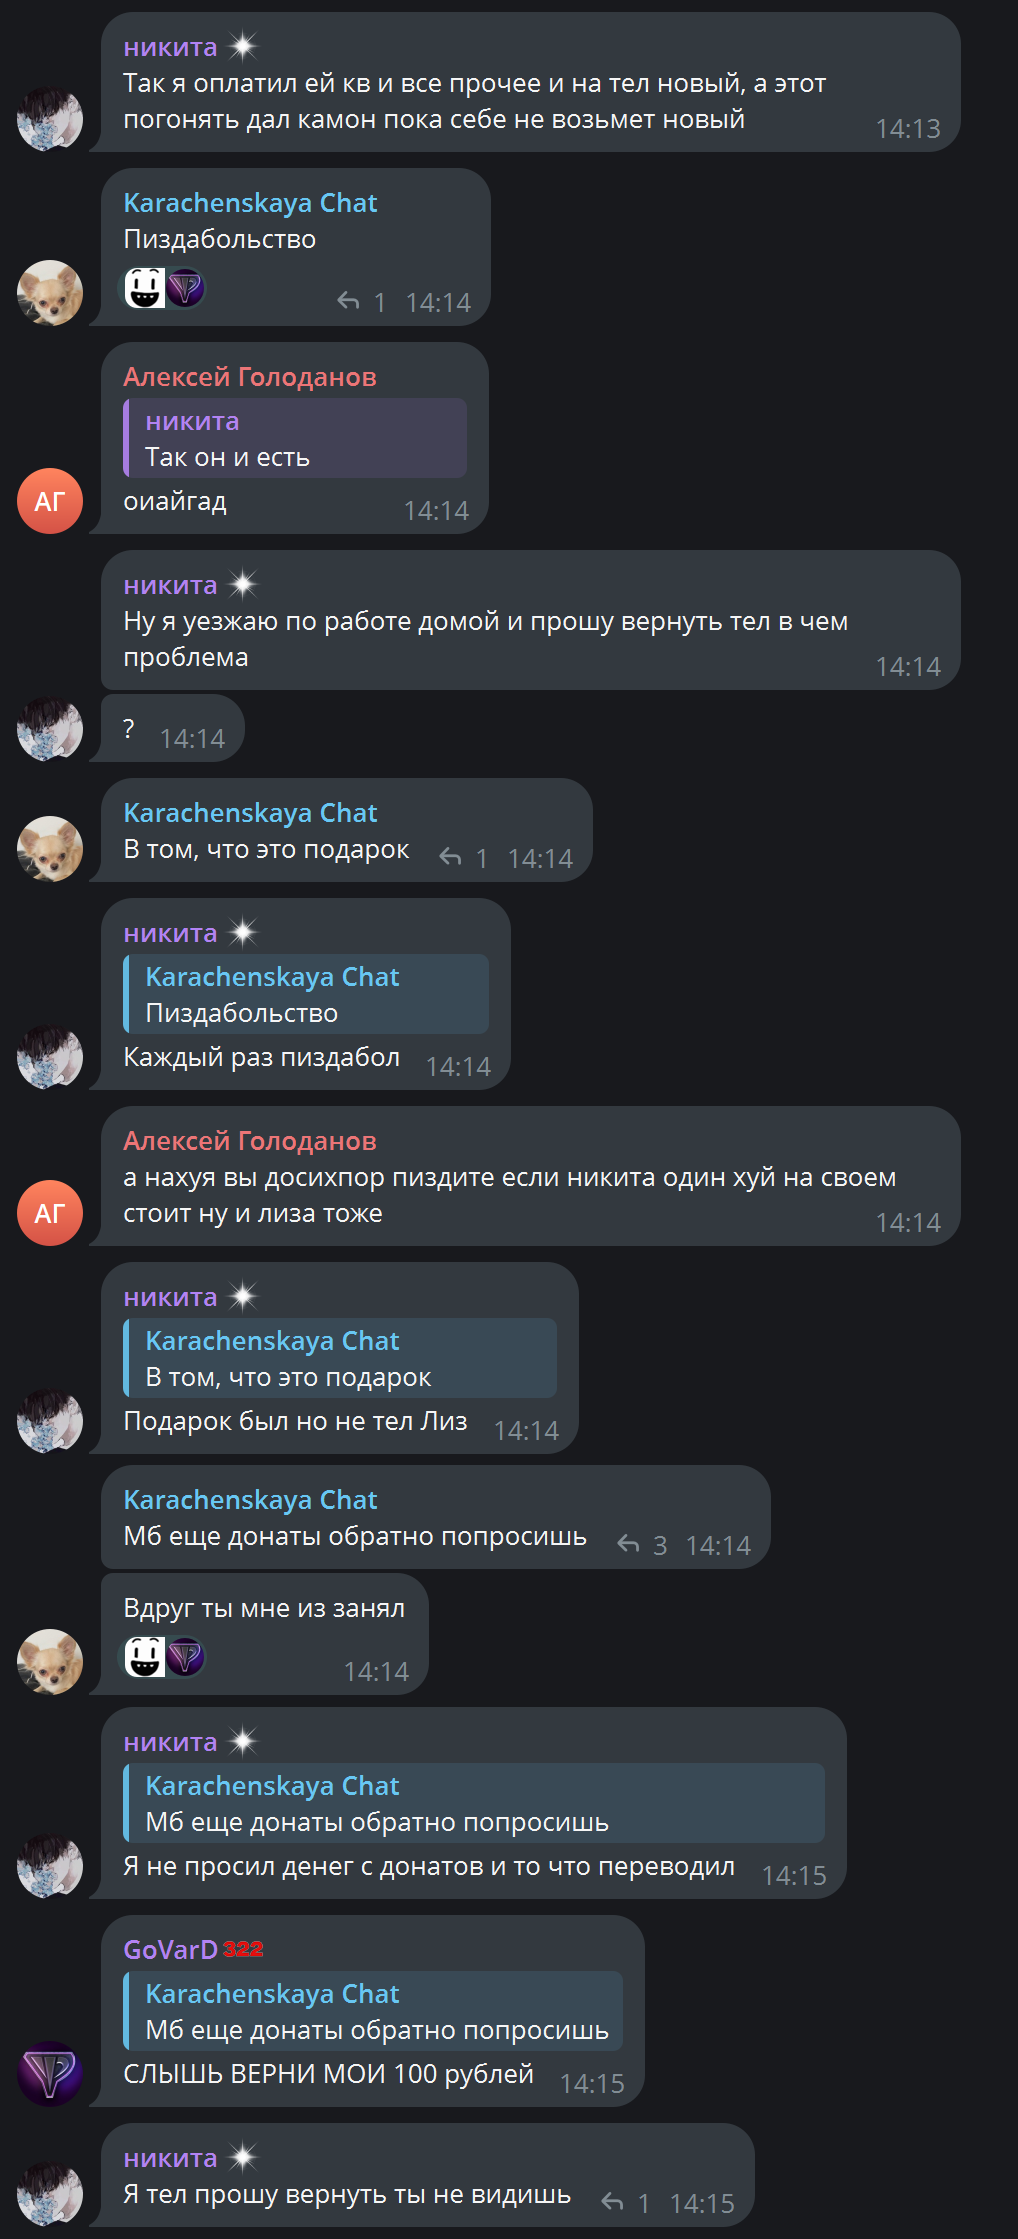The image size is (1018, 2239).
Task: Open никита's avatar beside the 14:13 message
Action: coord(50,119)
